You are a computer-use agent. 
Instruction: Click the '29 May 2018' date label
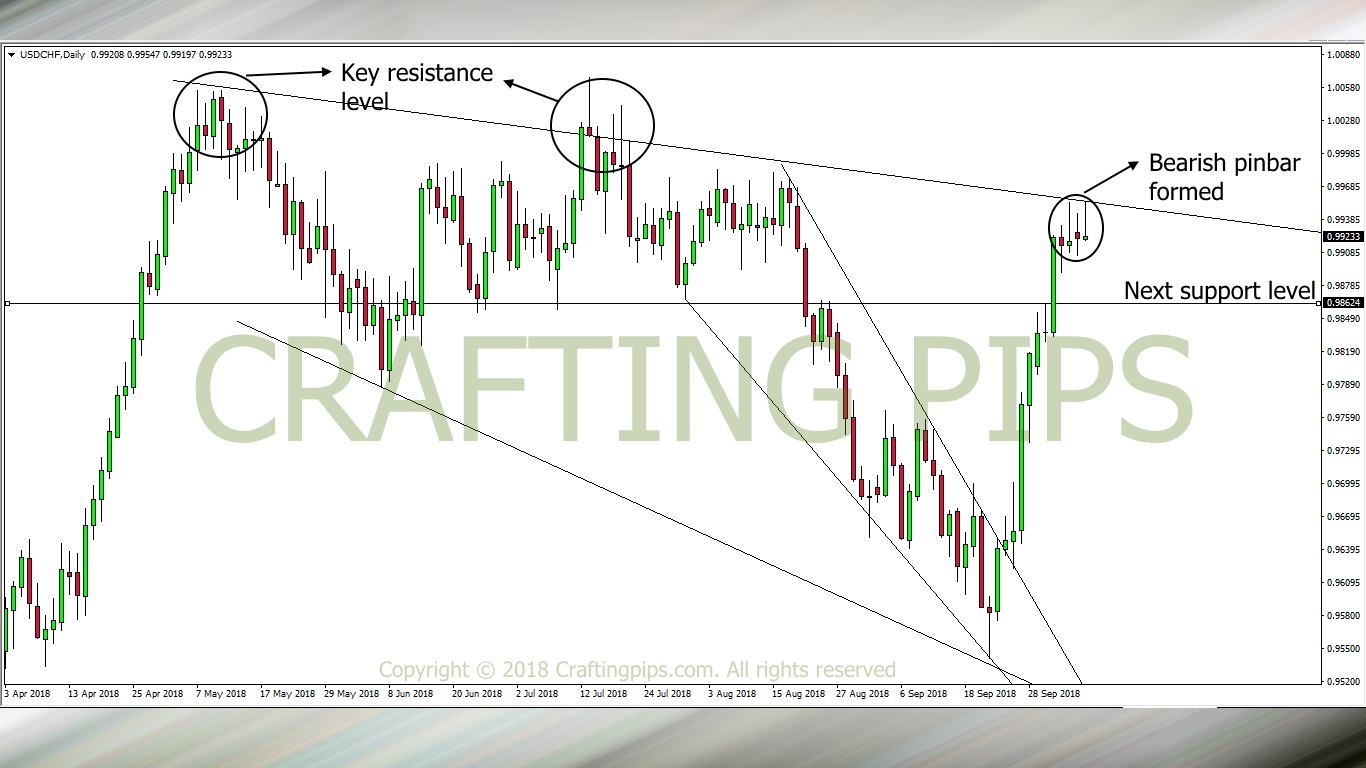click(x=350, y=693)
